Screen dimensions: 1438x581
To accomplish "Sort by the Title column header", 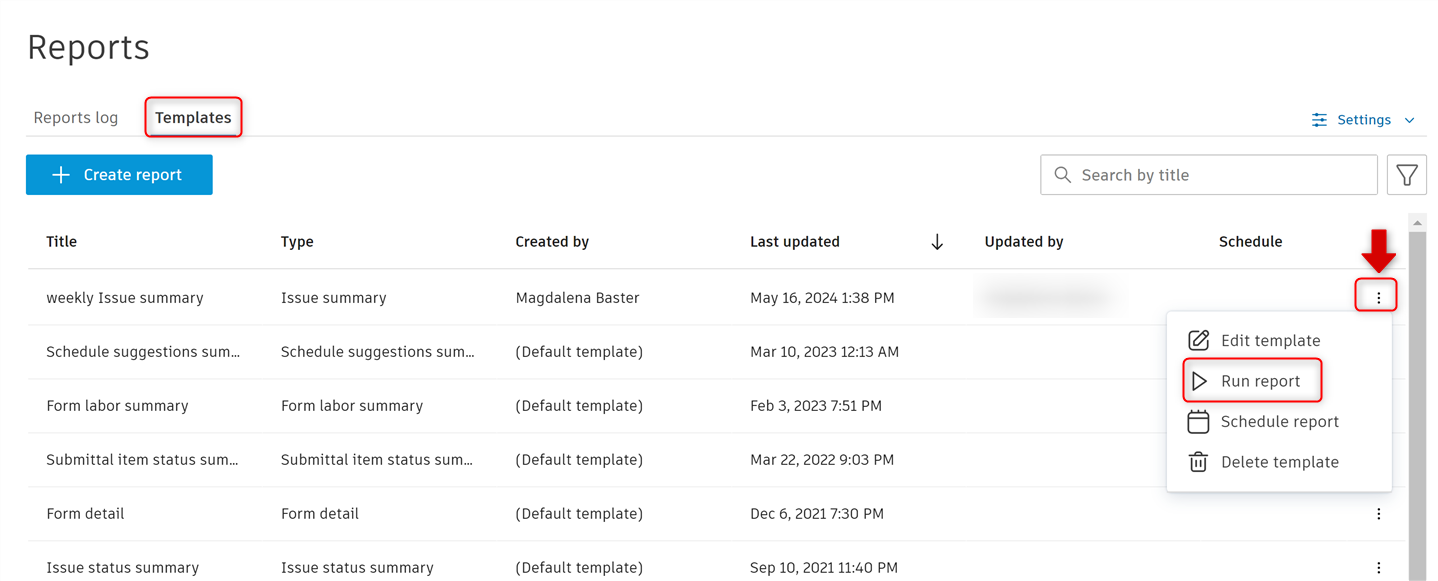I will click(62, 242).
